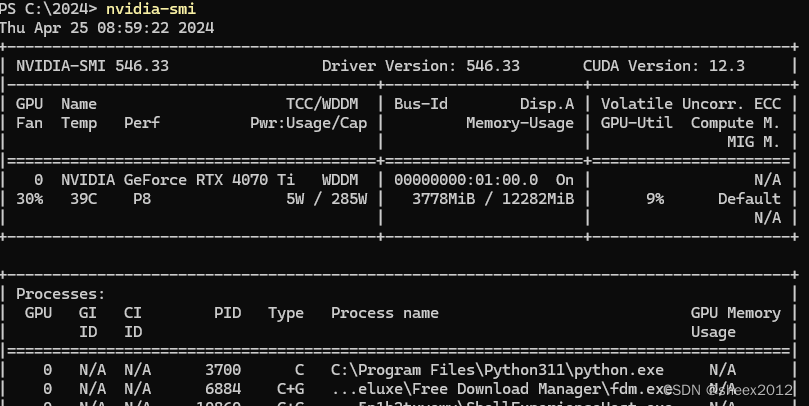
Task: Click the Processes: section header
Action: coord(60,295)
